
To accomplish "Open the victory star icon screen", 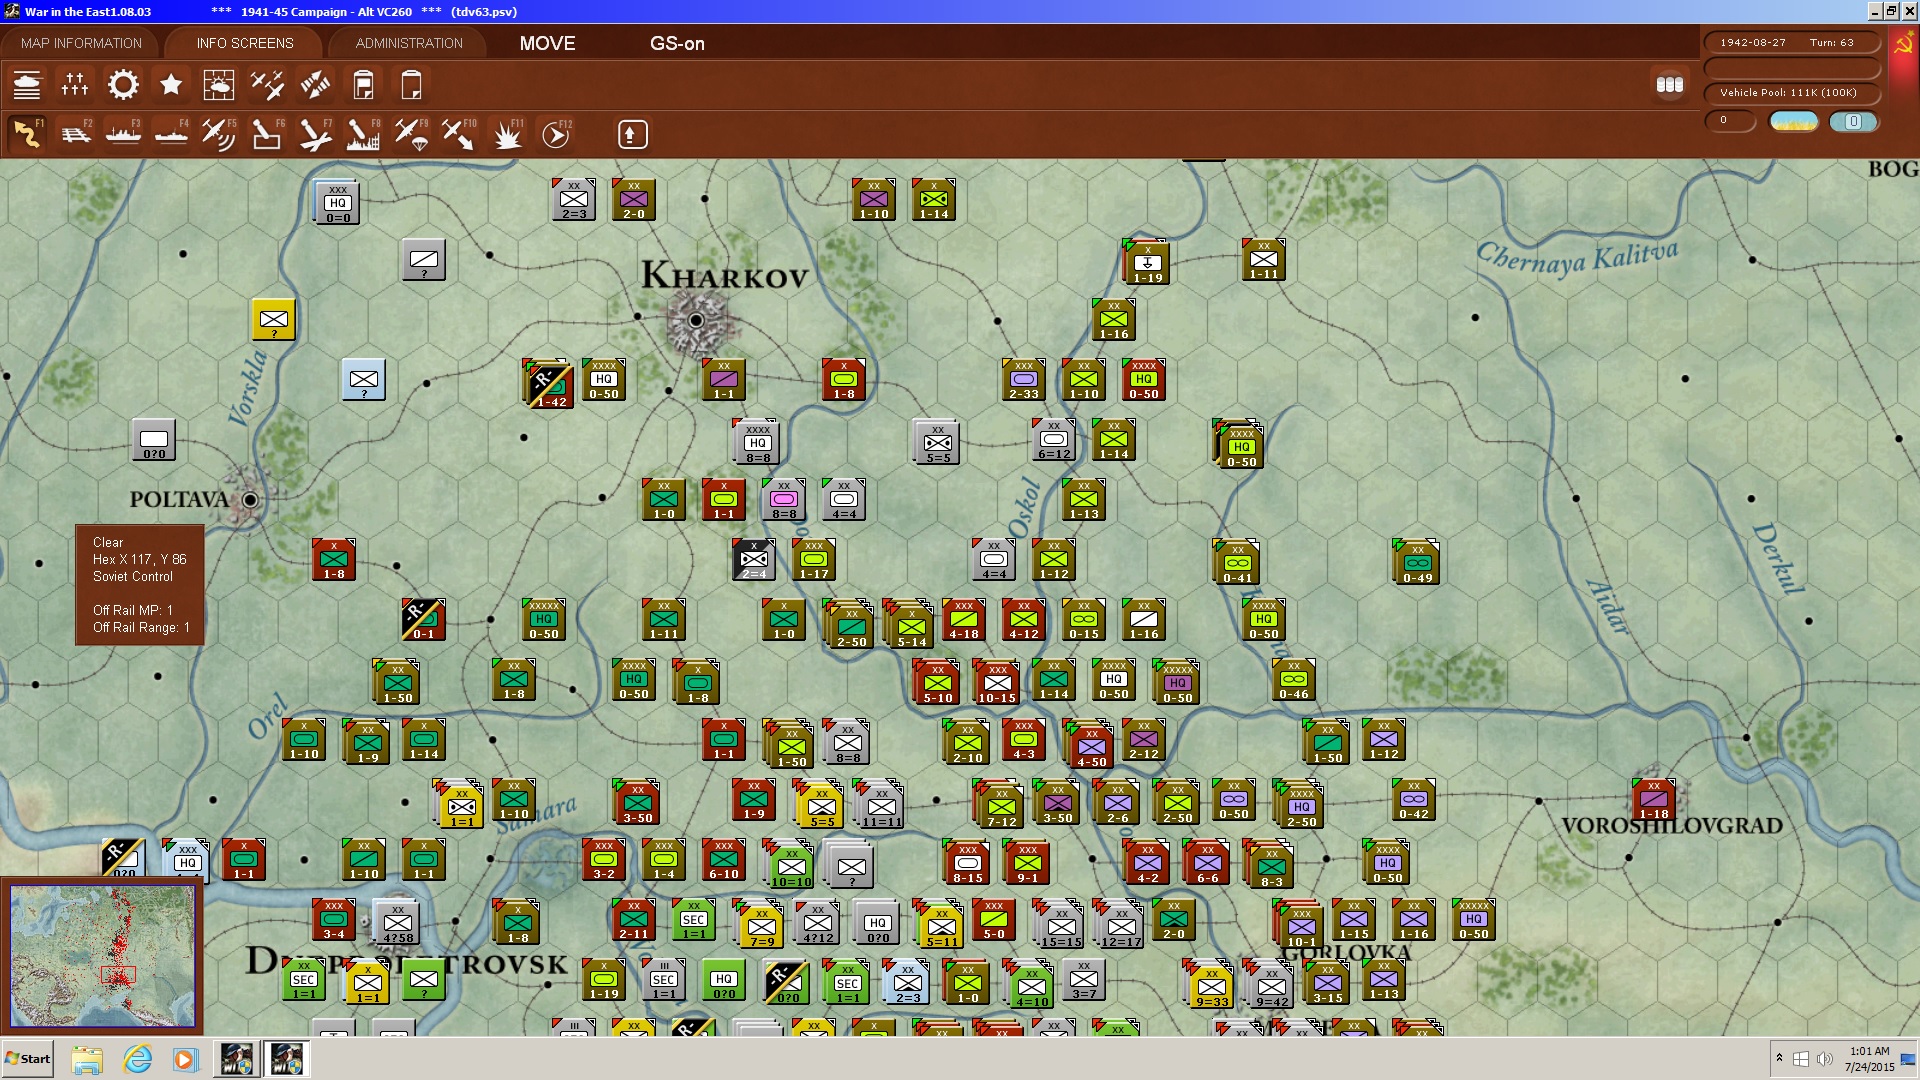I will pos(171,85).
